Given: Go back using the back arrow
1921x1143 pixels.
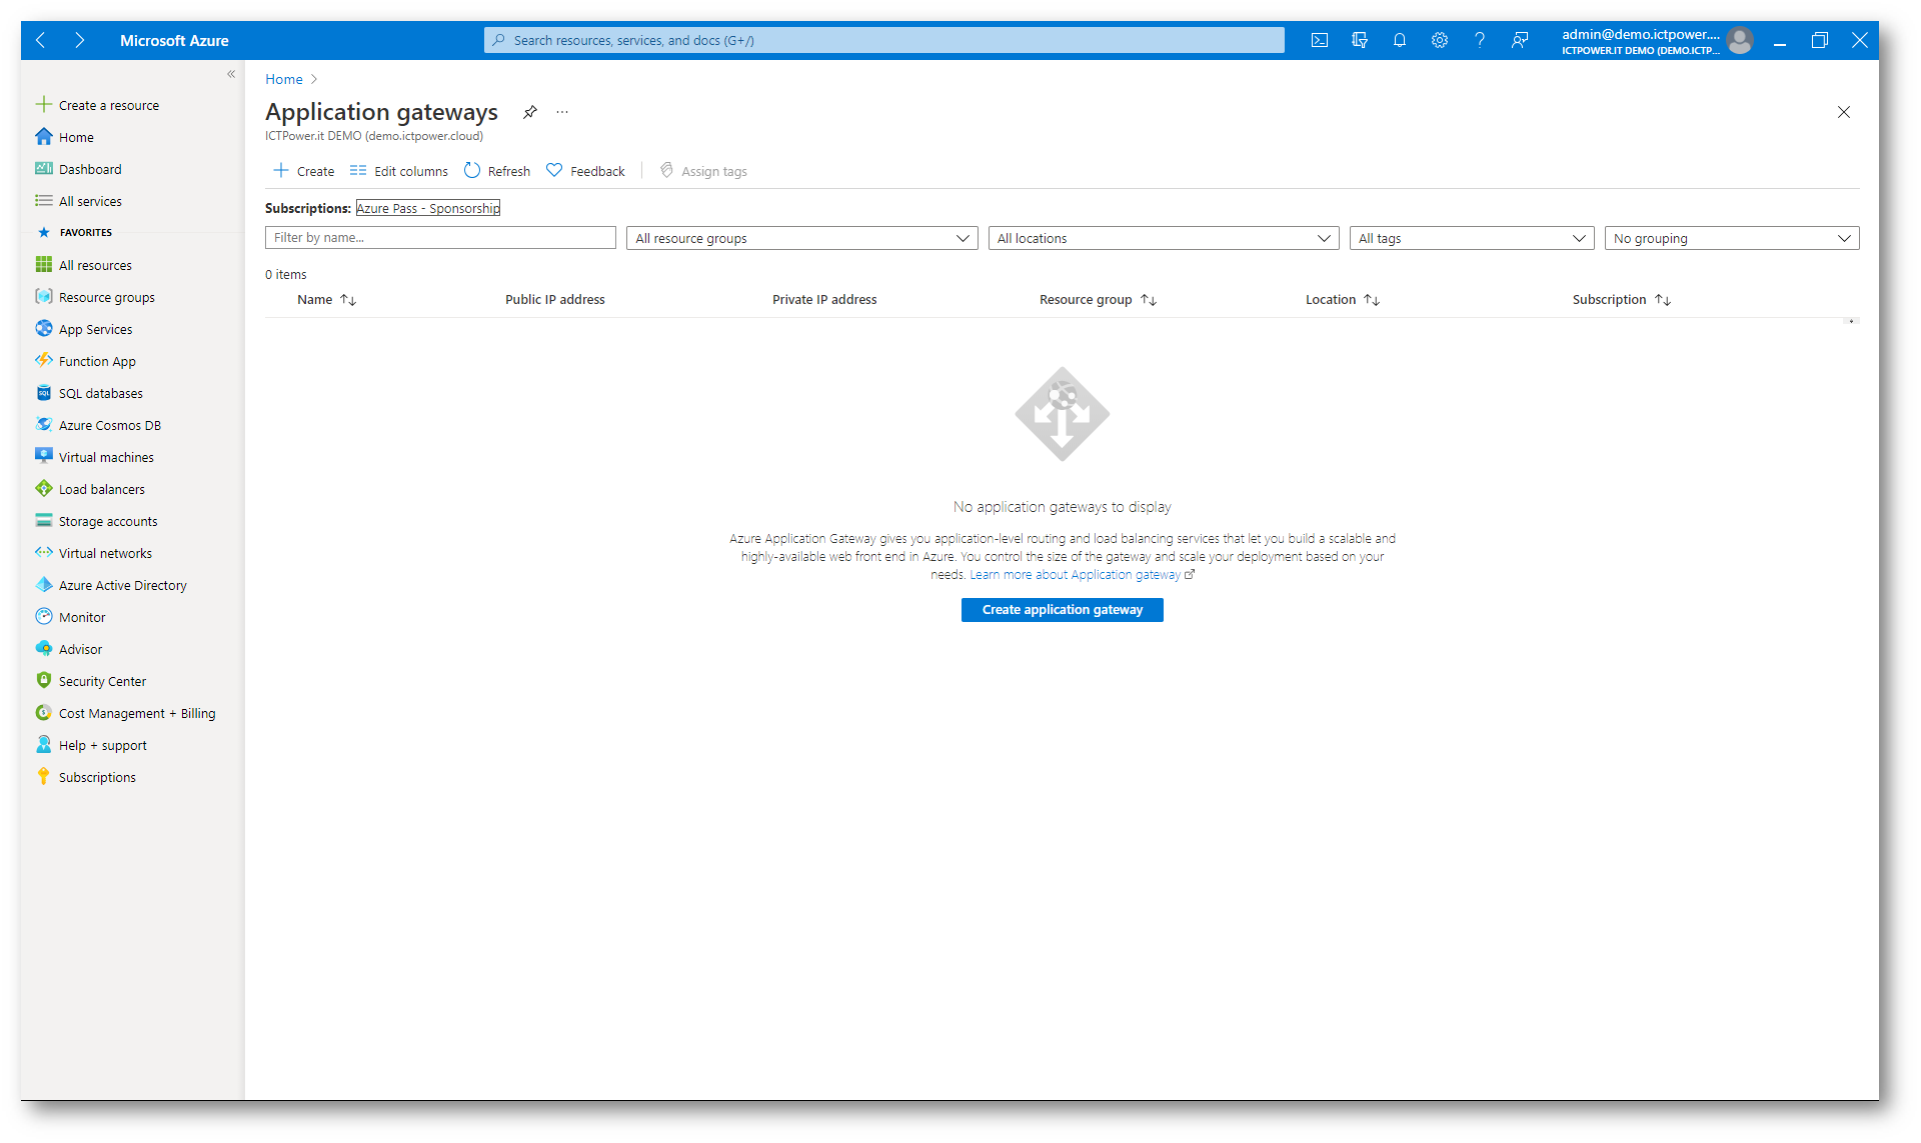Looking at the screenshot, I should tap(41, 40).
